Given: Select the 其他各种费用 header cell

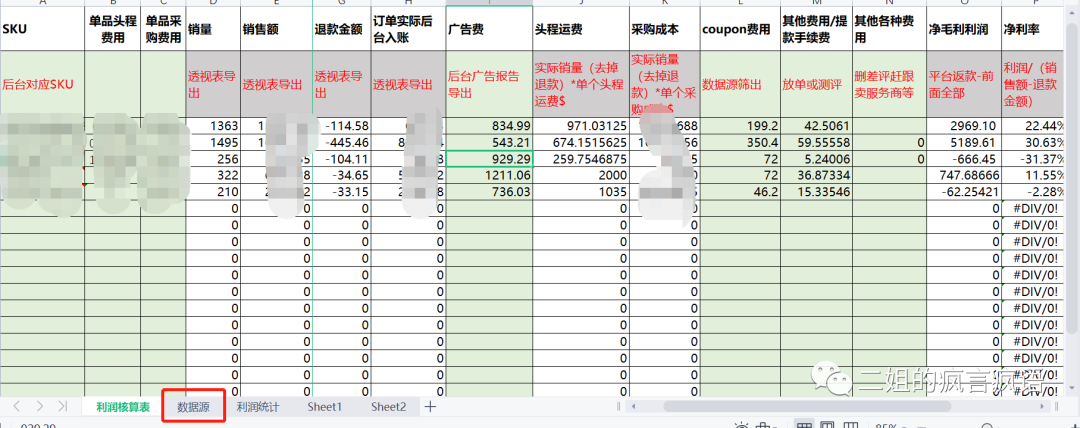Looking at the screenshot, I should pyautogui.click(x=889, y=29).
